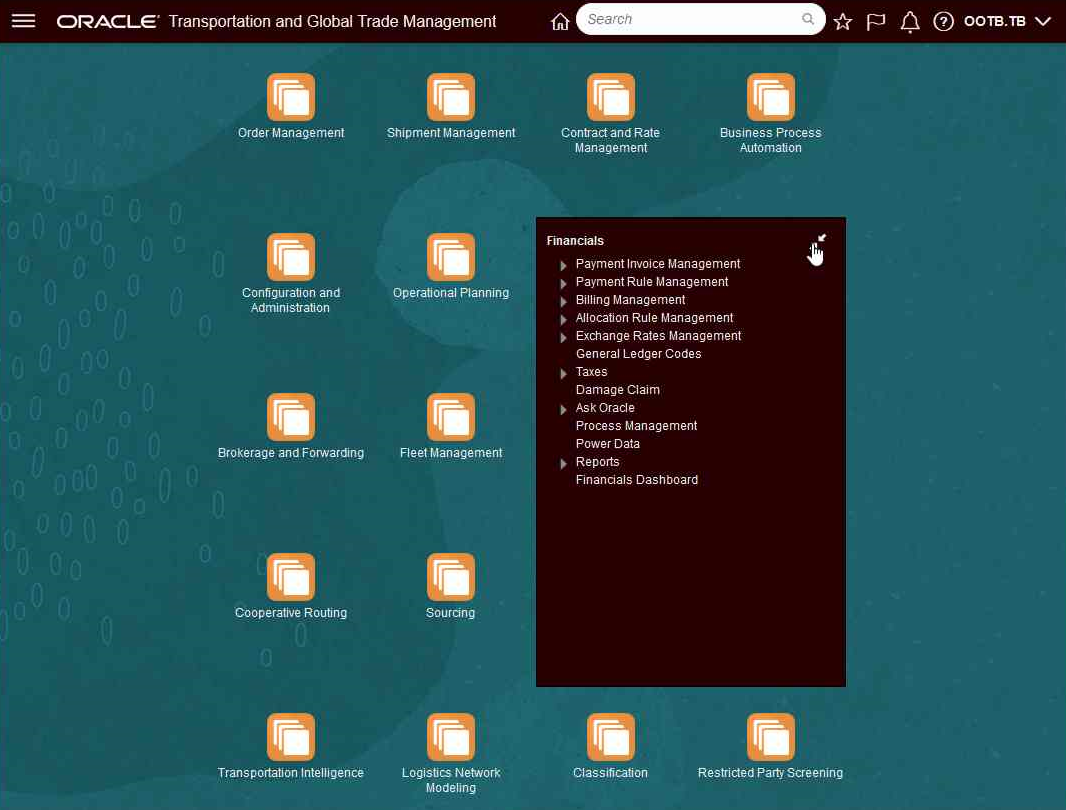Viewport: 1066px width, 810px height.
Task: Click the Financials panel title
Action: click(574, 241)
